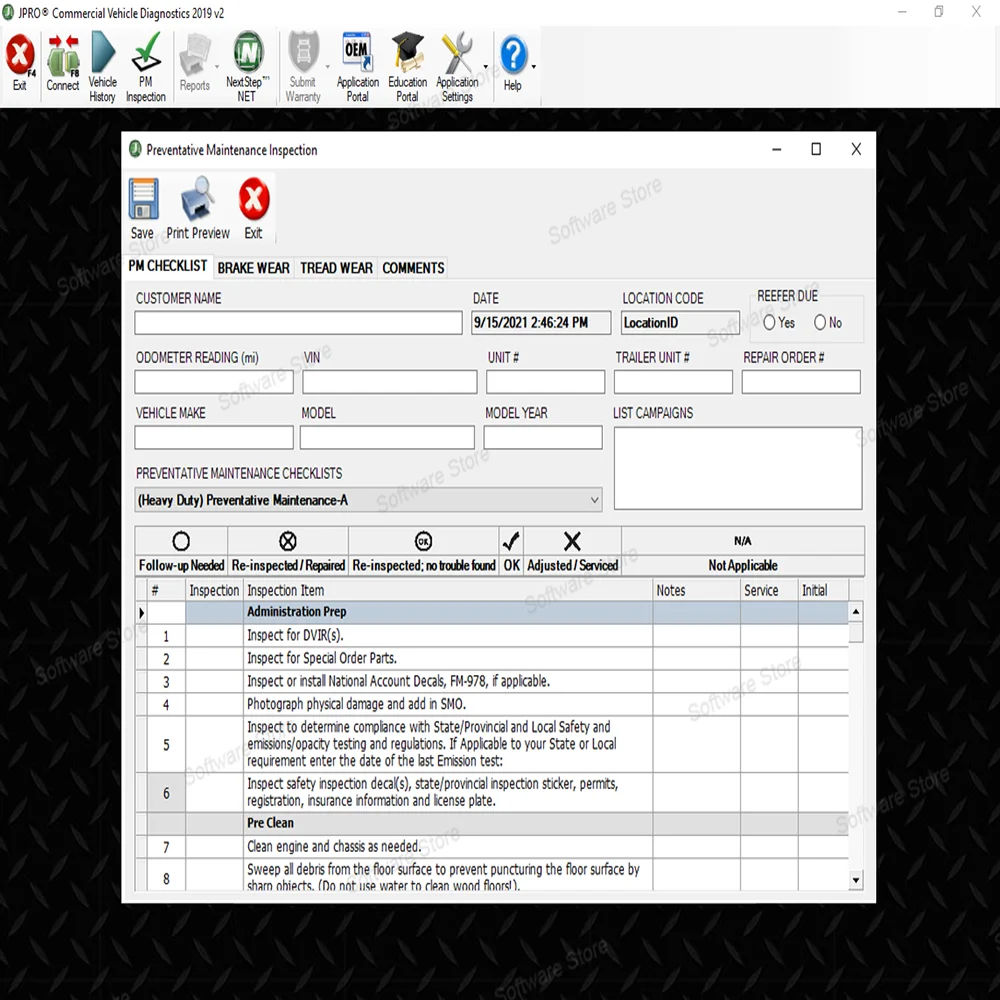Switch to the COMMENTS tab
1000x1000 pixels.
pyautogui.click(x=413, y=268)
